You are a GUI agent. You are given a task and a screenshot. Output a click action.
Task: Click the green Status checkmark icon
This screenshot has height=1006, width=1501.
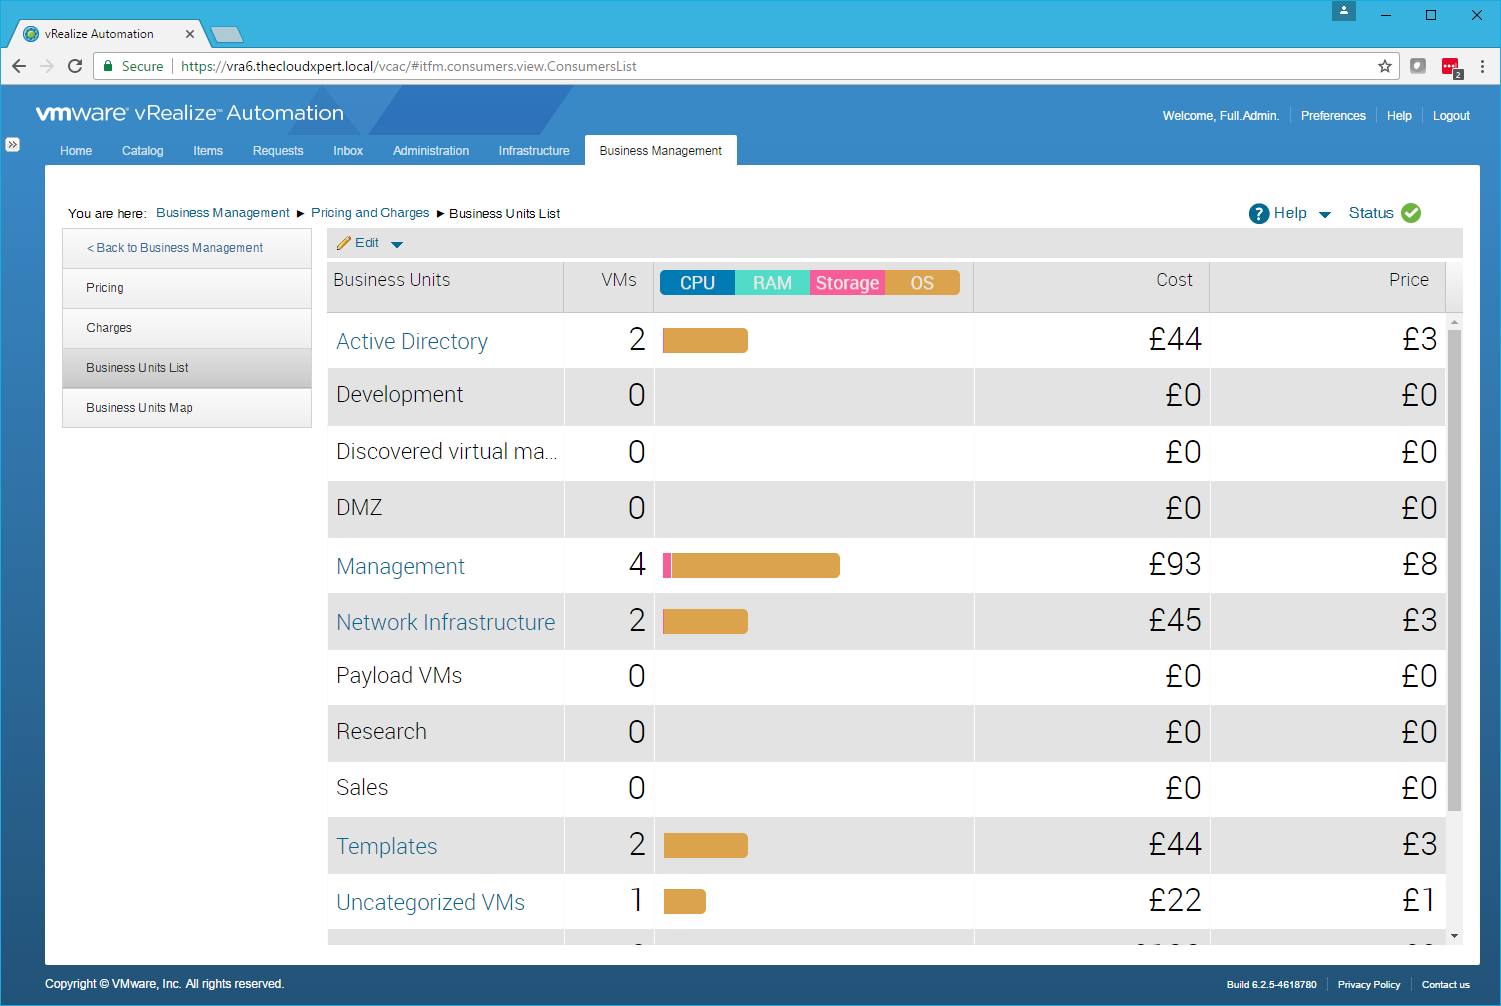point(1411,213)
